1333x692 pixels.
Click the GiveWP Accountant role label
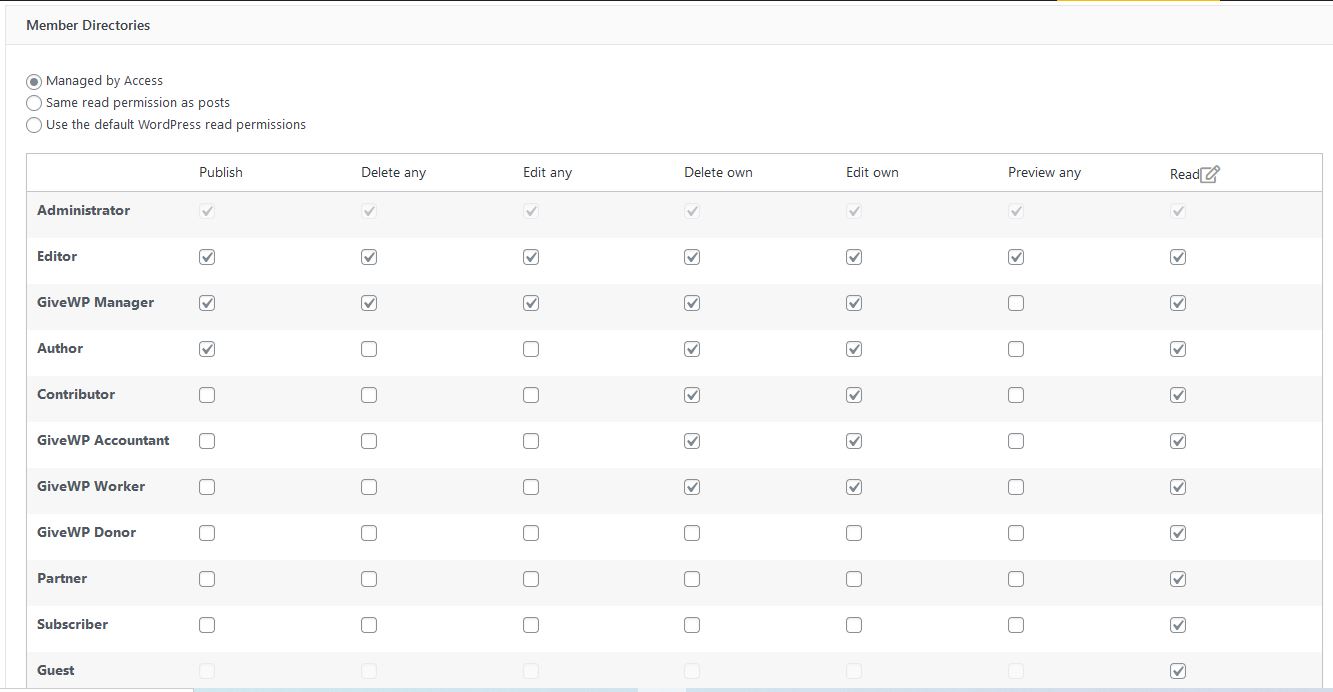click(x=103, y=440)
